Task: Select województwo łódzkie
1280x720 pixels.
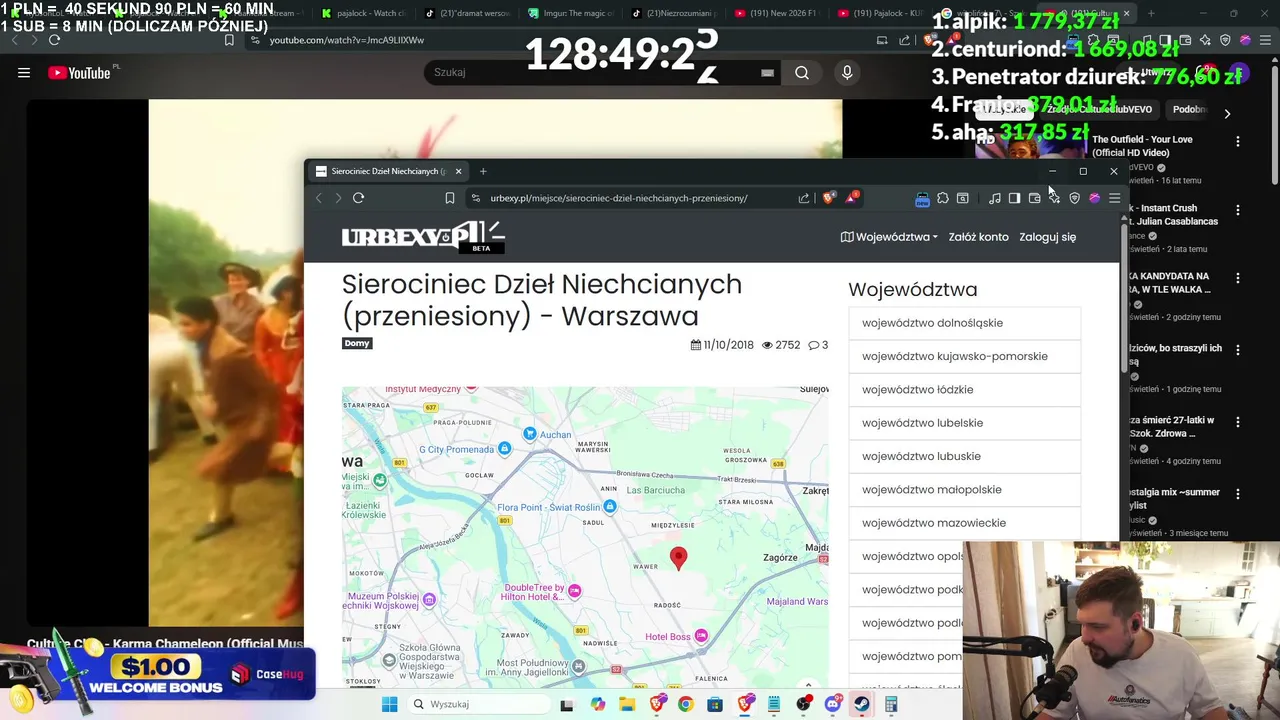Action: click(964, 390)
